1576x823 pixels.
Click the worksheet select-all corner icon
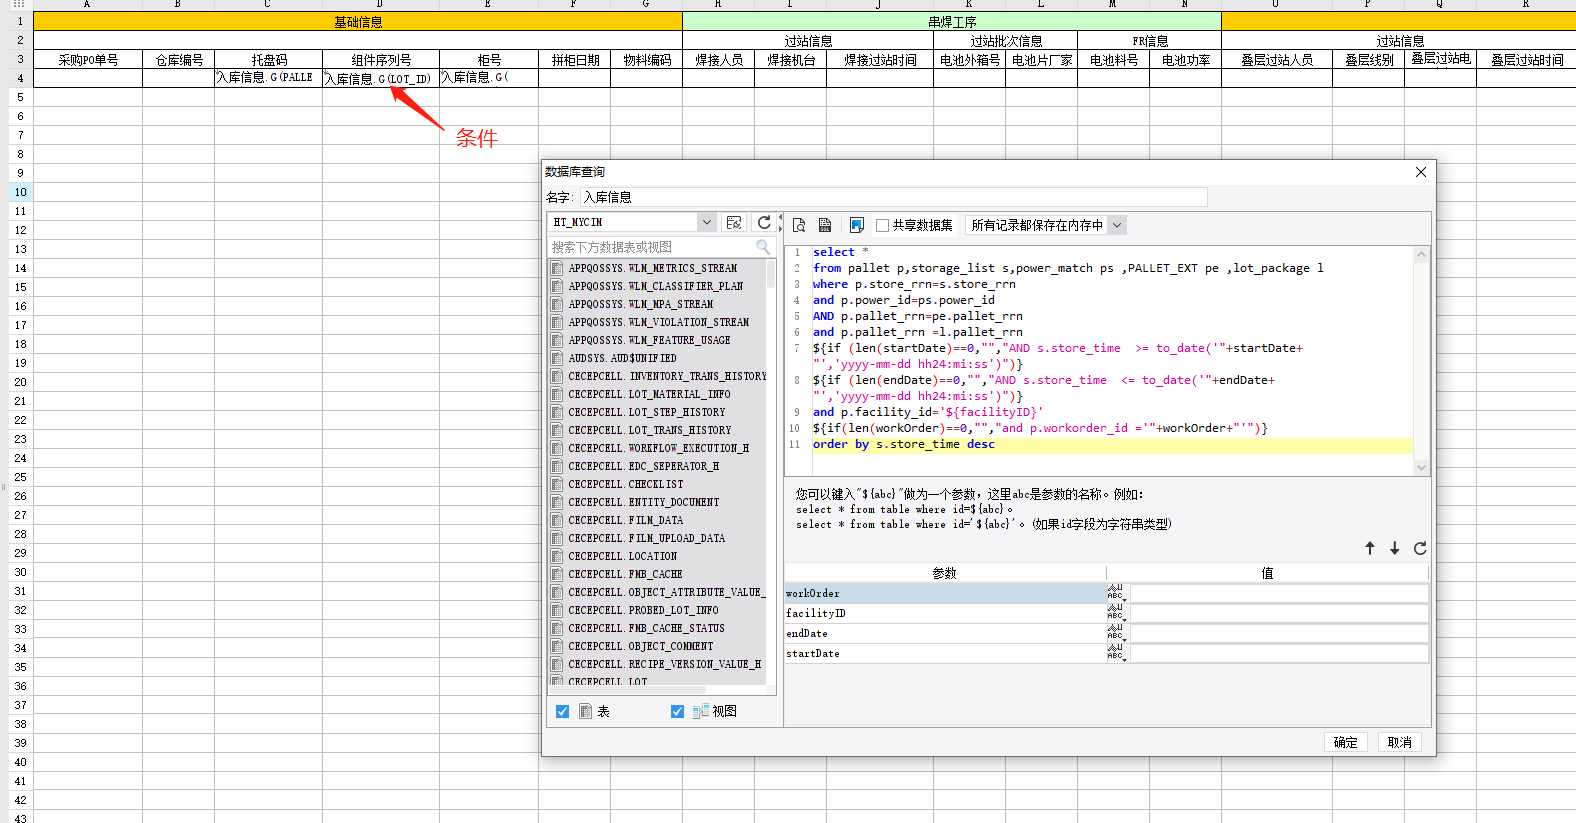18,4
